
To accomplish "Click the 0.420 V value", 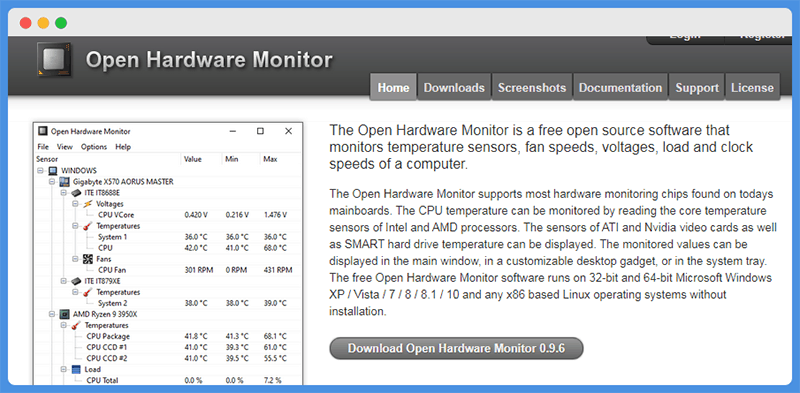I will point(196,215).
